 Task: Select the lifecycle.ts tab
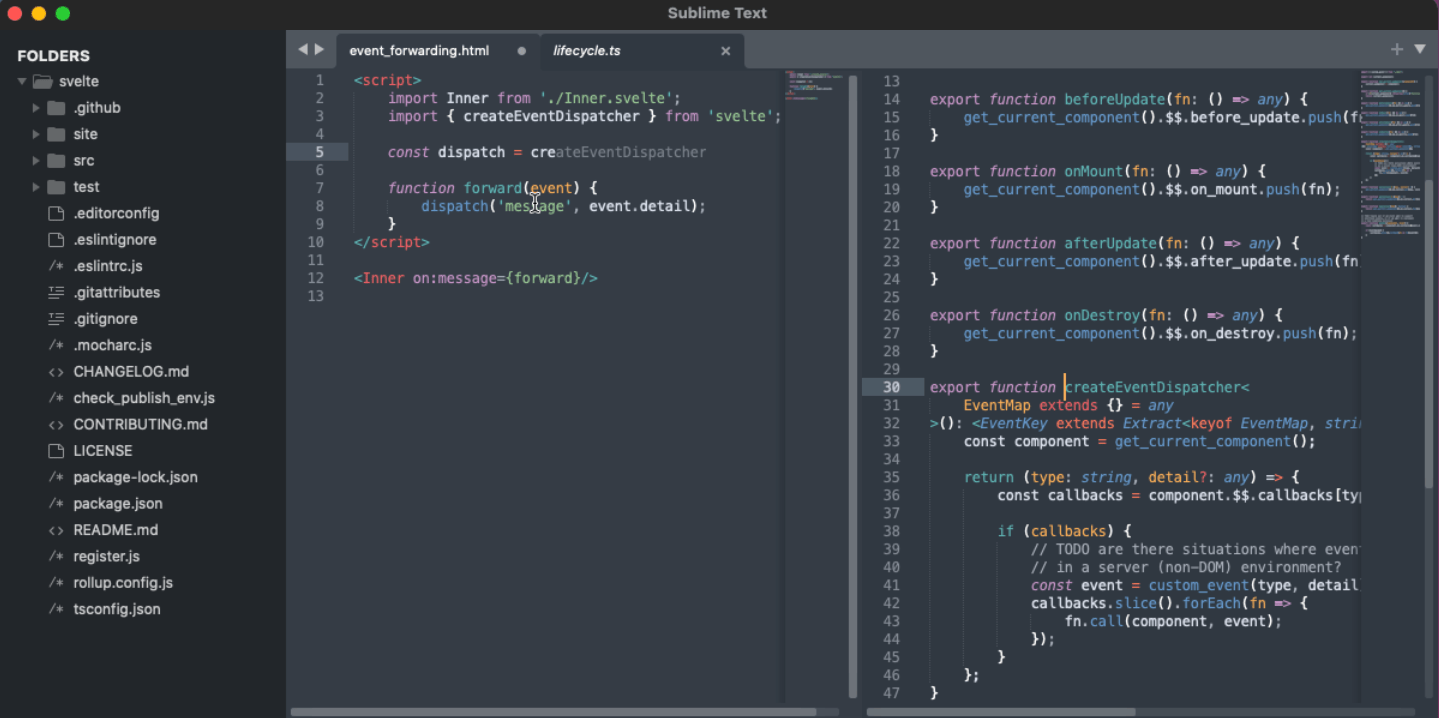587,51
